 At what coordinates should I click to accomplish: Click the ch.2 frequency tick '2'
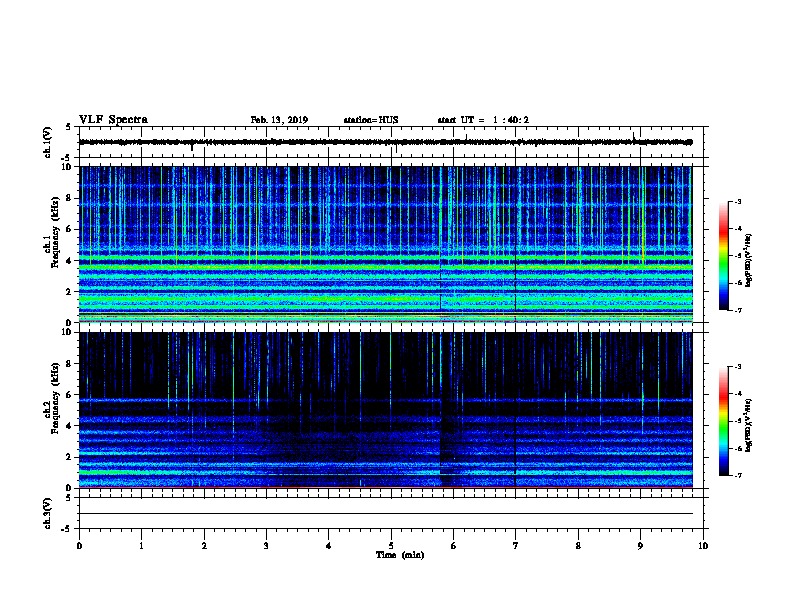[69, 457]
